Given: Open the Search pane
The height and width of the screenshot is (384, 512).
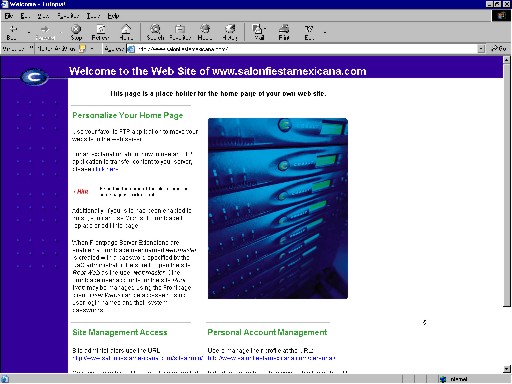Looking at the screenshot, I should click(155, 32).
